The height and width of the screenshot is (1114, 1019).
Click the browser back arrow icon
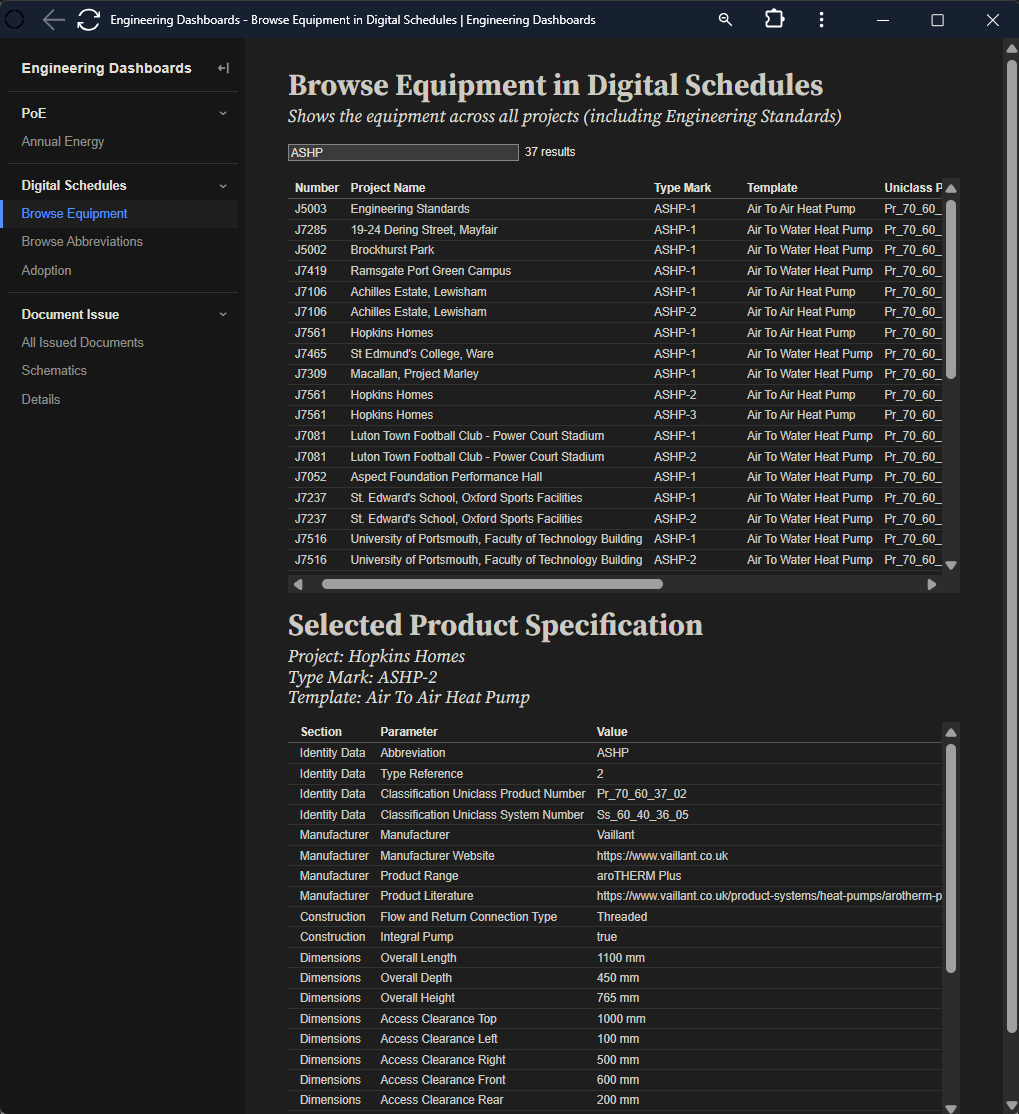click(x=53, y=20)
